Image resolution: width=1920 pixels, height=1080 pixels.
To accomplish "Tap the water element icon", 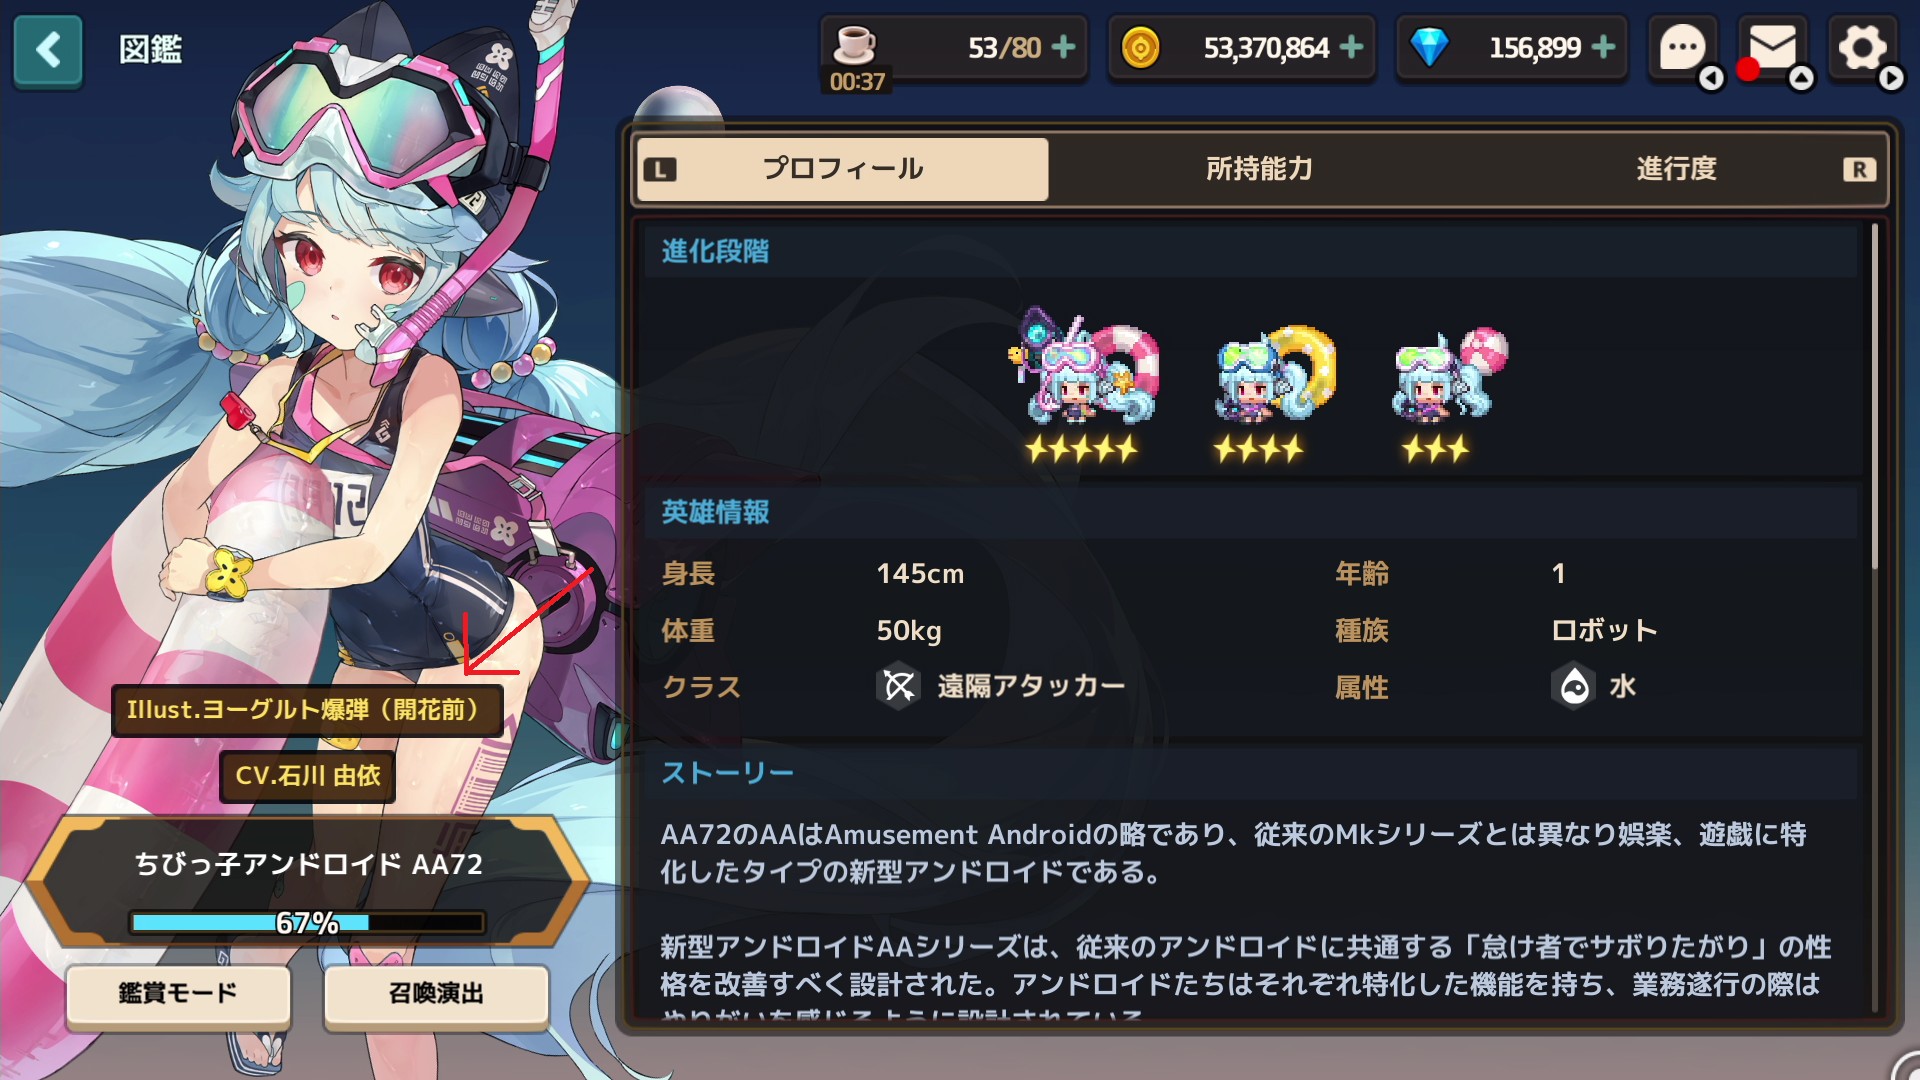I will tap(1575, 687).
